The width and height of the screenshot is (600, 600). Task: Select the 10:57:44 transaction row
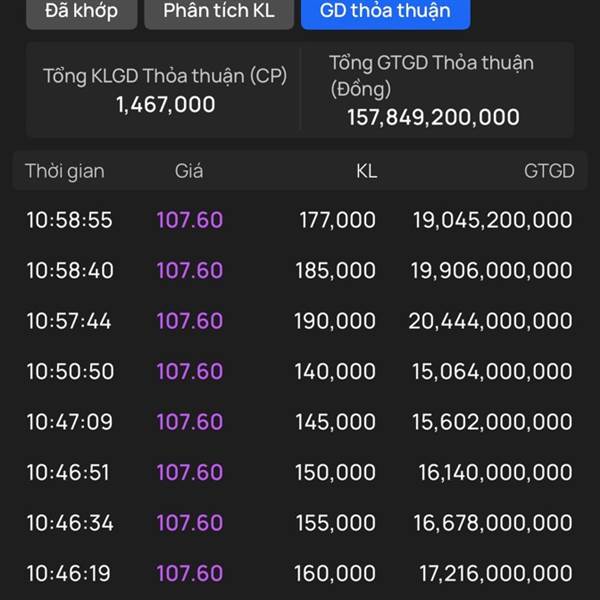coord(300,321)
